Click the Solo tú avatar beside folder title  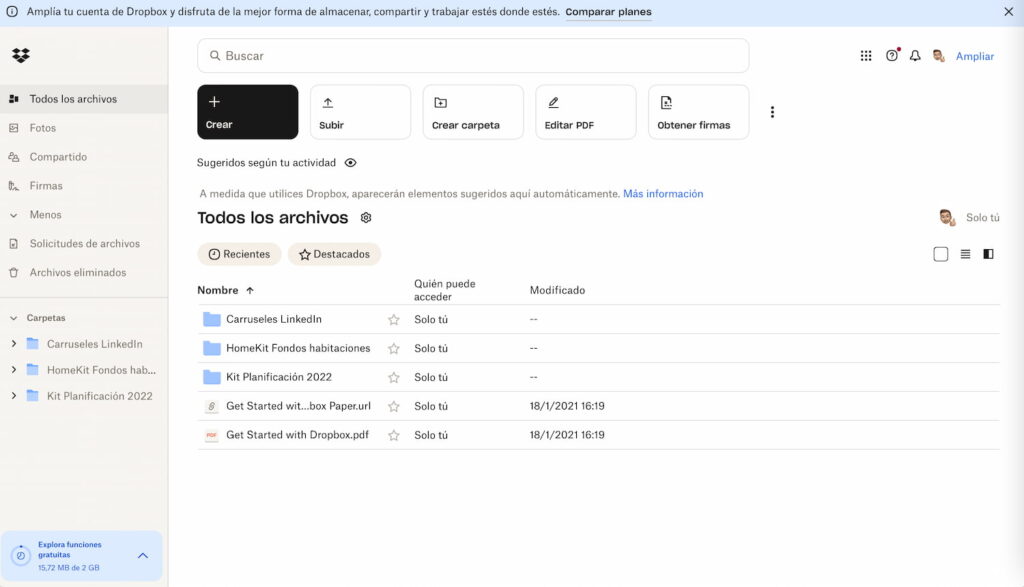pyautogui.click(x=947, y=217)
